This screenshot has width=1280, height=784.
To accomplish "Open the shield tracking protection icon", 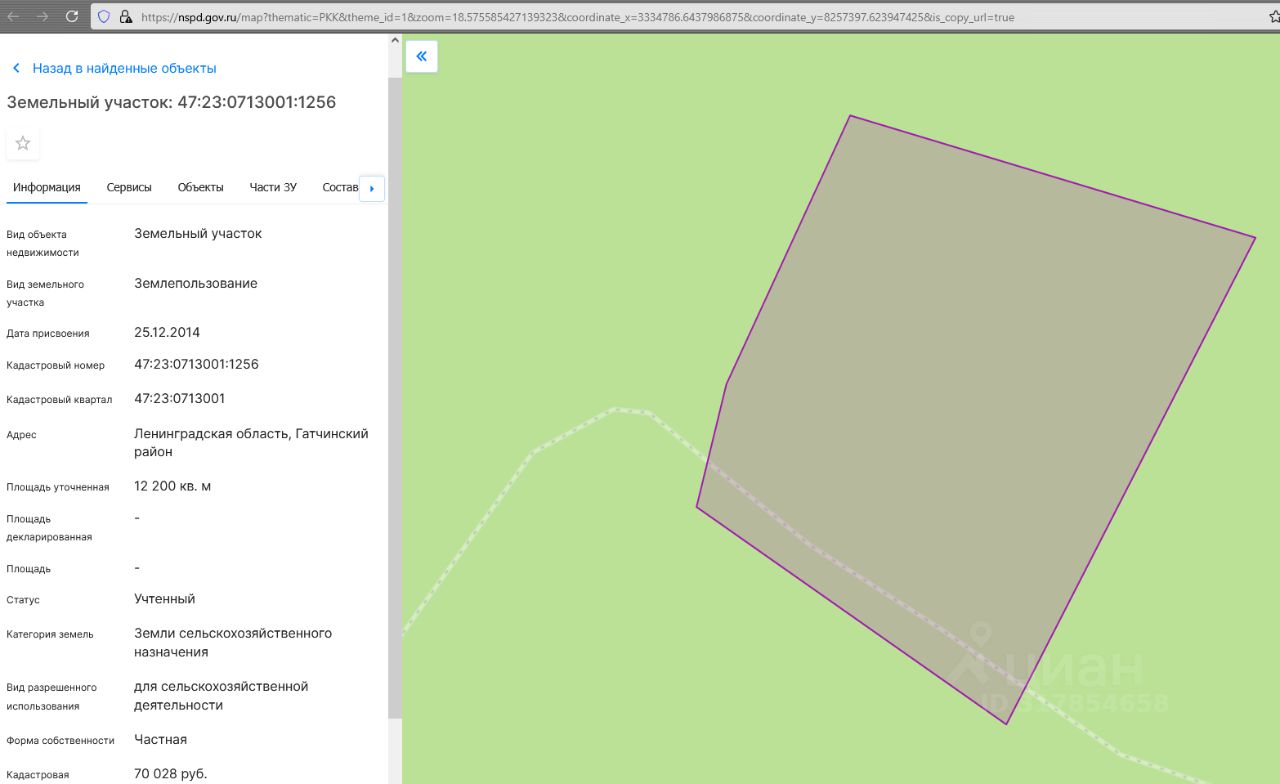I will point(104,17).
